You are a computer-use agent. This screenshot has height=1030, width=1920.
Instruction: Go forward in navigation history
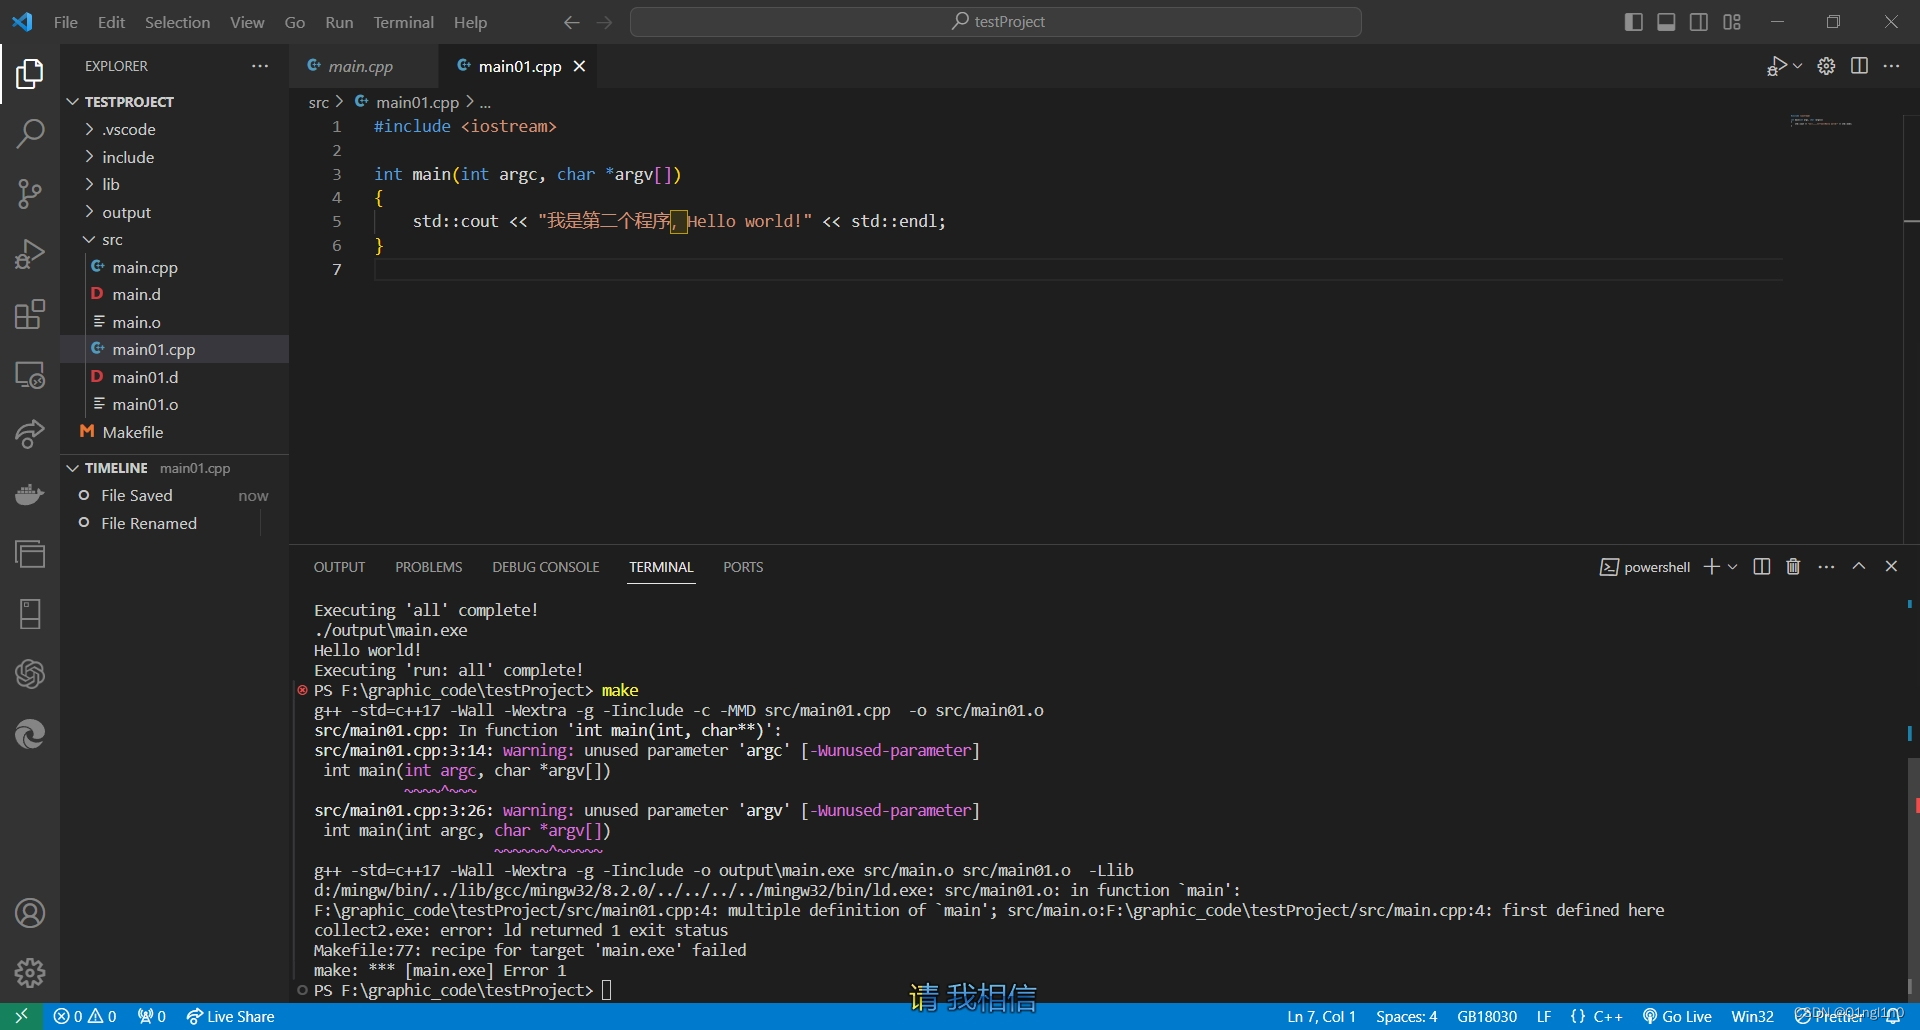604,22
